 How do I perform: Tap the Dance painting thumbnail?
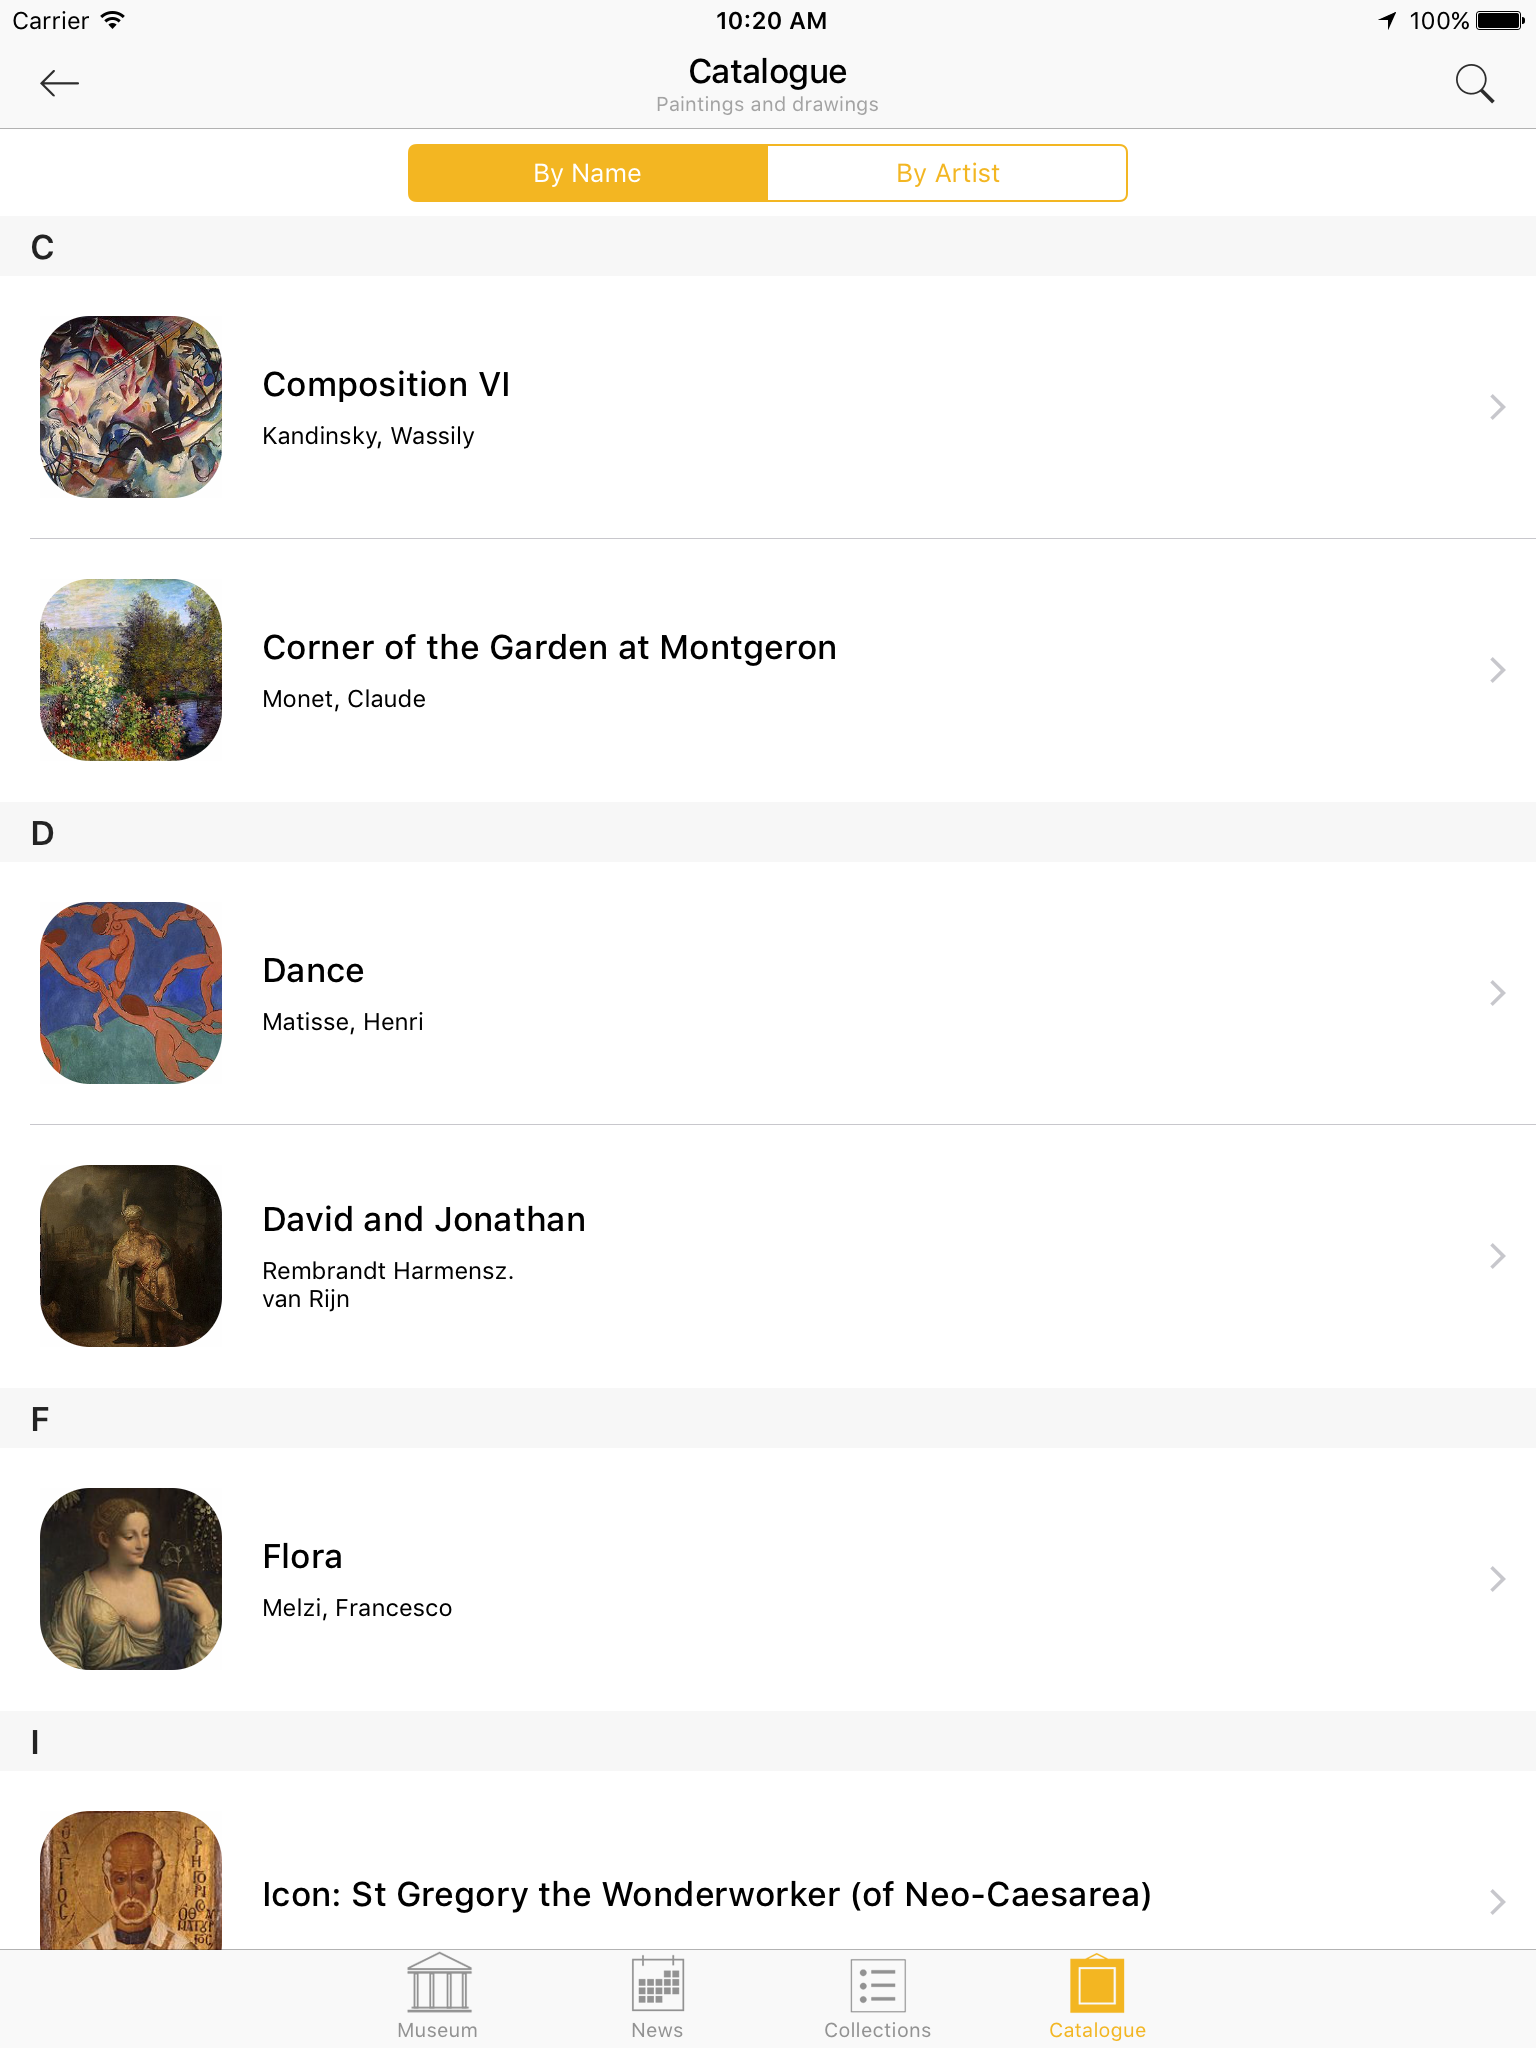(x=131, y=993)
